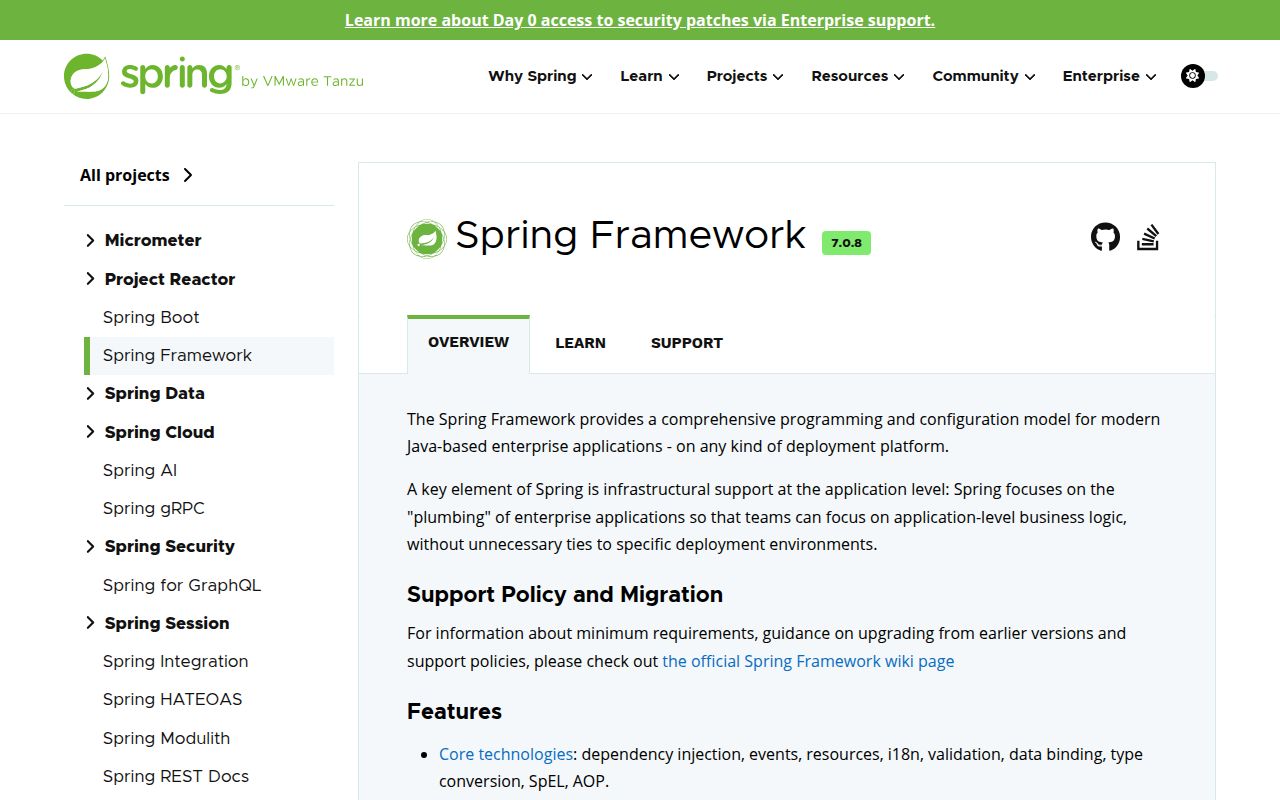
Task: Expand the Why Spring menu
Action: click(x=540, y=76)
